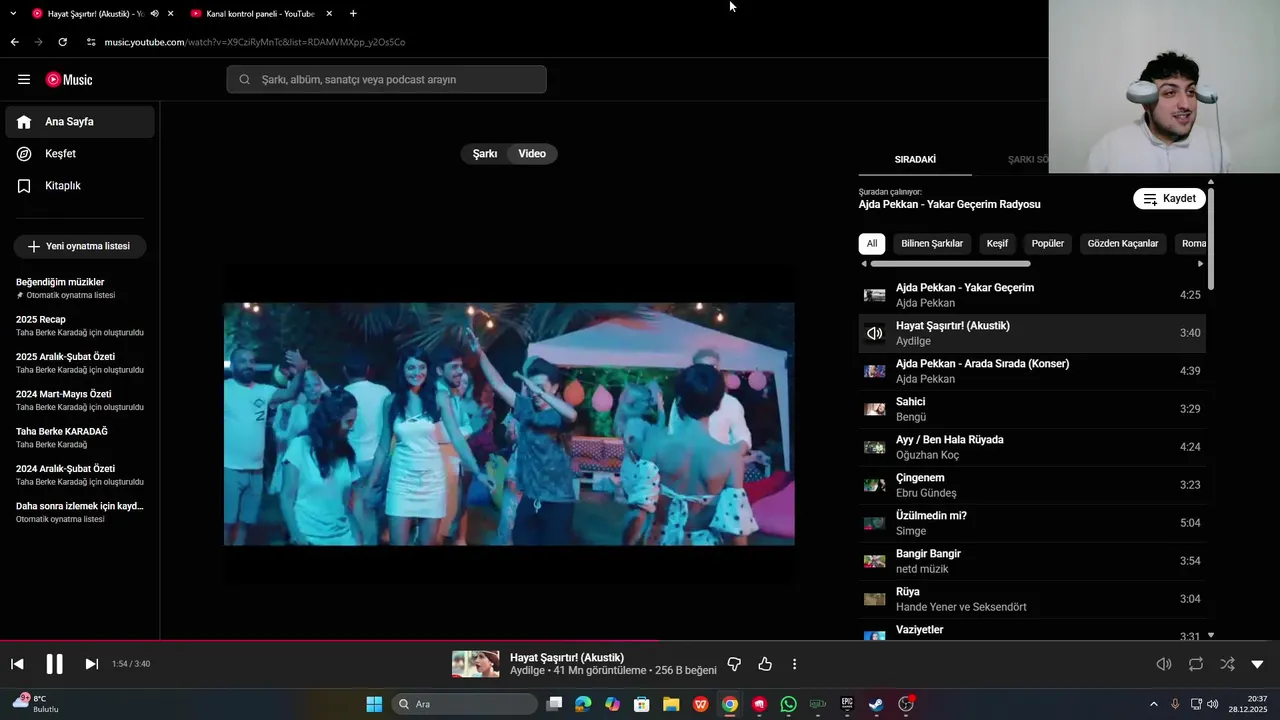
Task: Pause the playing song
Action: [54, 664]
